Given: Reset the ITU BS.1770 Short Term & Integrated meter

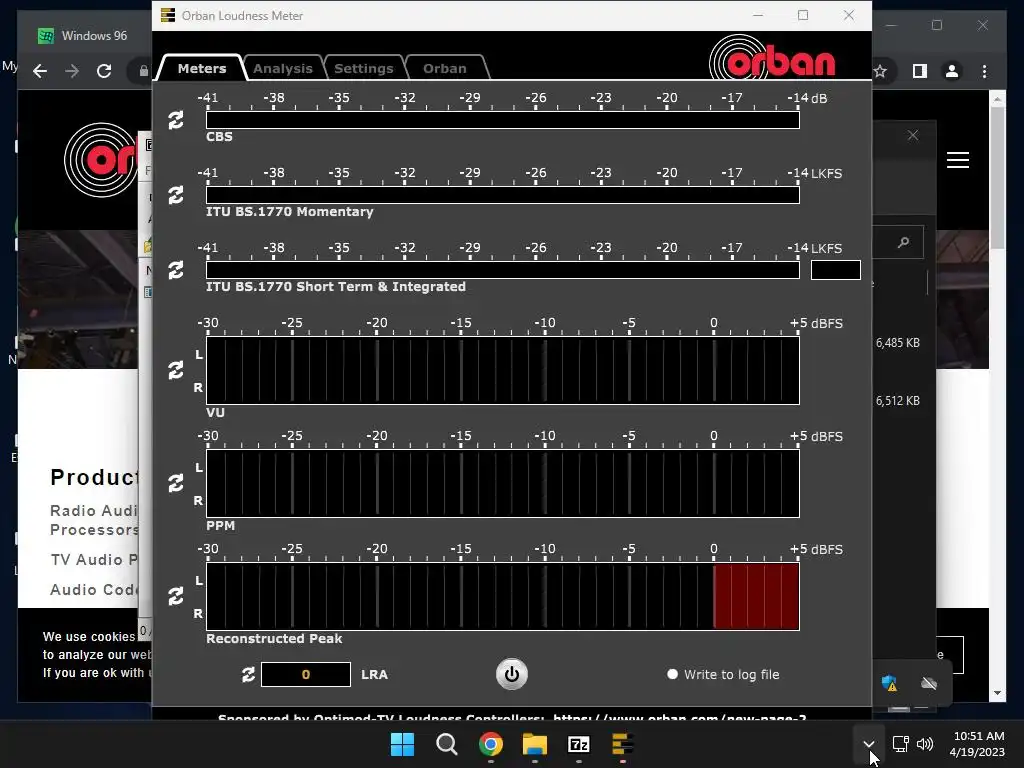Looking at the screenshot, I should tap(176, 270).
